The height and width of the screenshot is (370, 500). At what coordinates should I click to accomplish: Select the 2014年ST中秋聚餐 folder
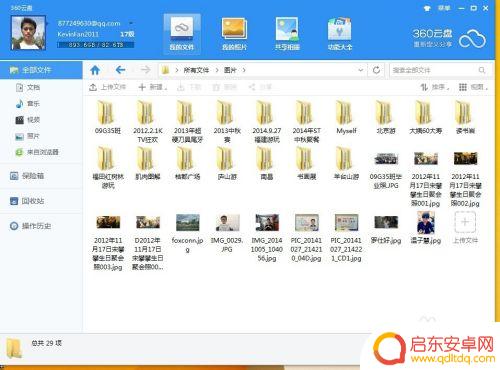tap(306, 122)
